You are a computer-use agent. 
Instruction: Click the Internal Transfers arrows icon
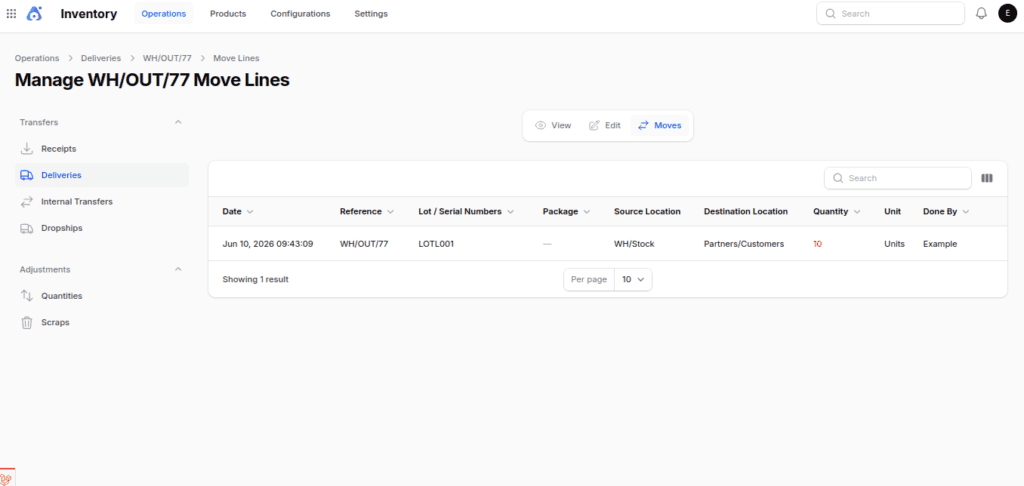click(27, 202)
